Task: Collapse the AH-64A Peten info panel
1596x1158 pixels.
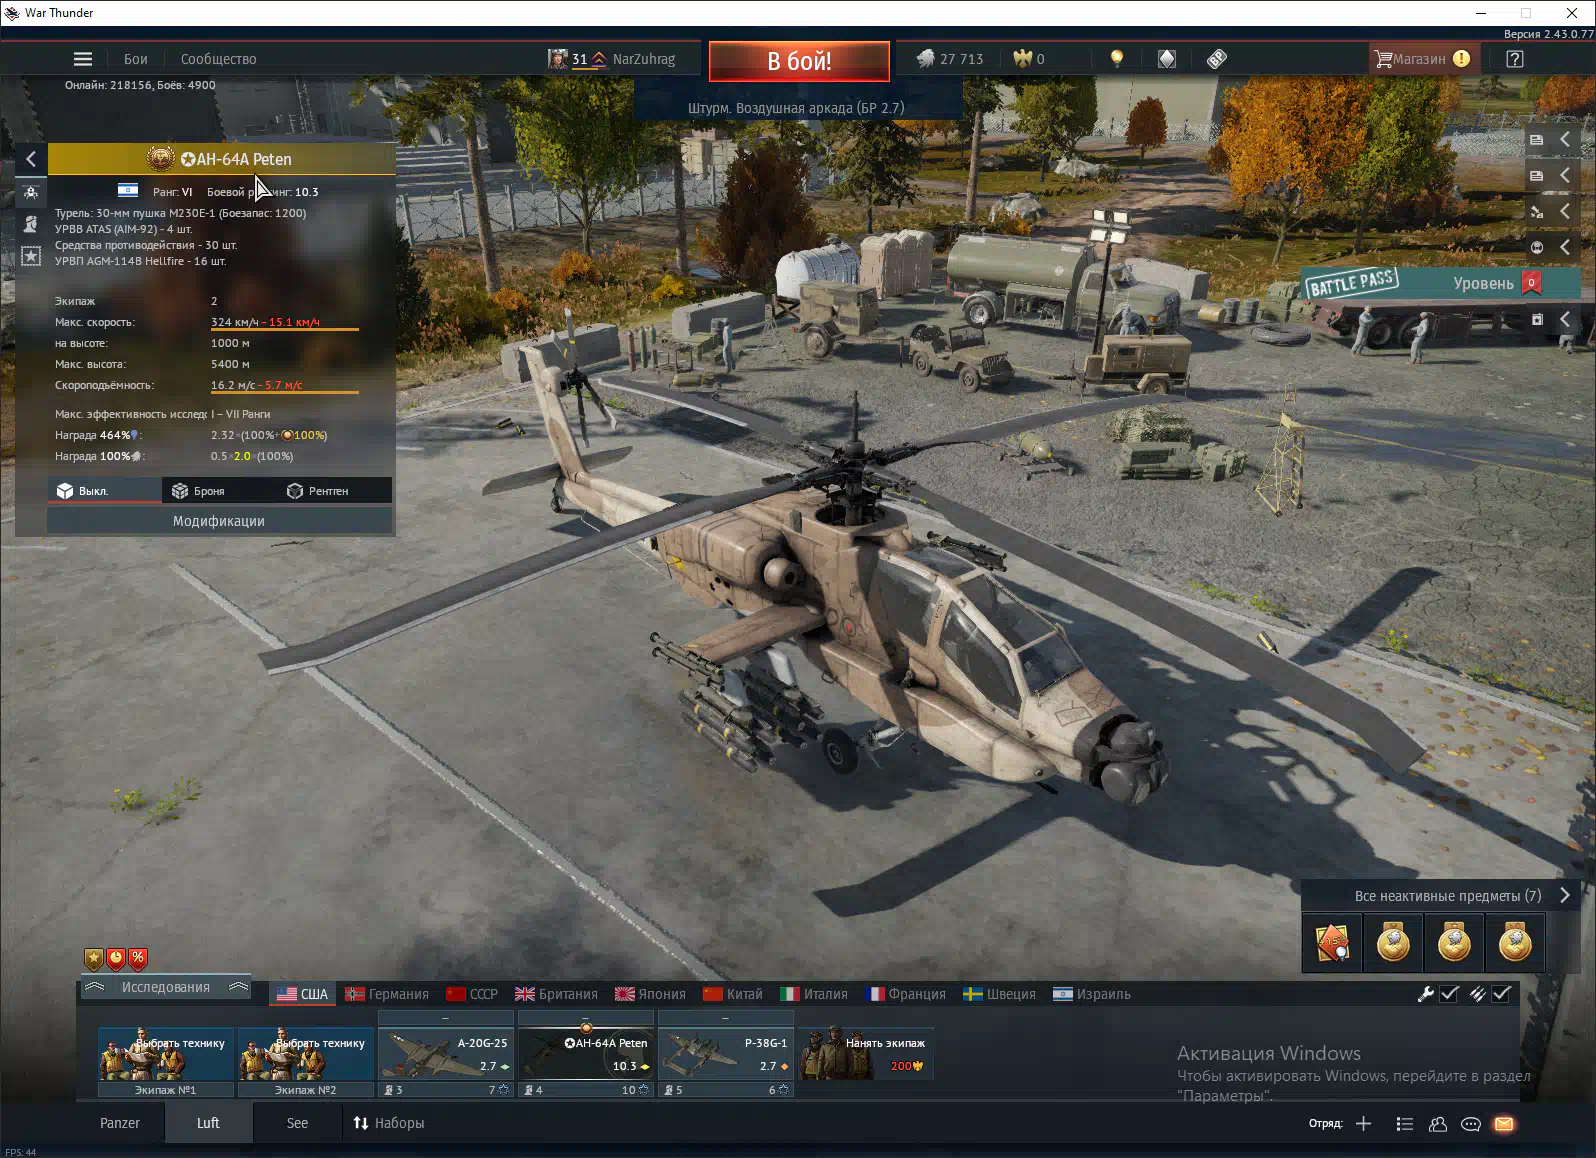Action: tap(31, 159)
